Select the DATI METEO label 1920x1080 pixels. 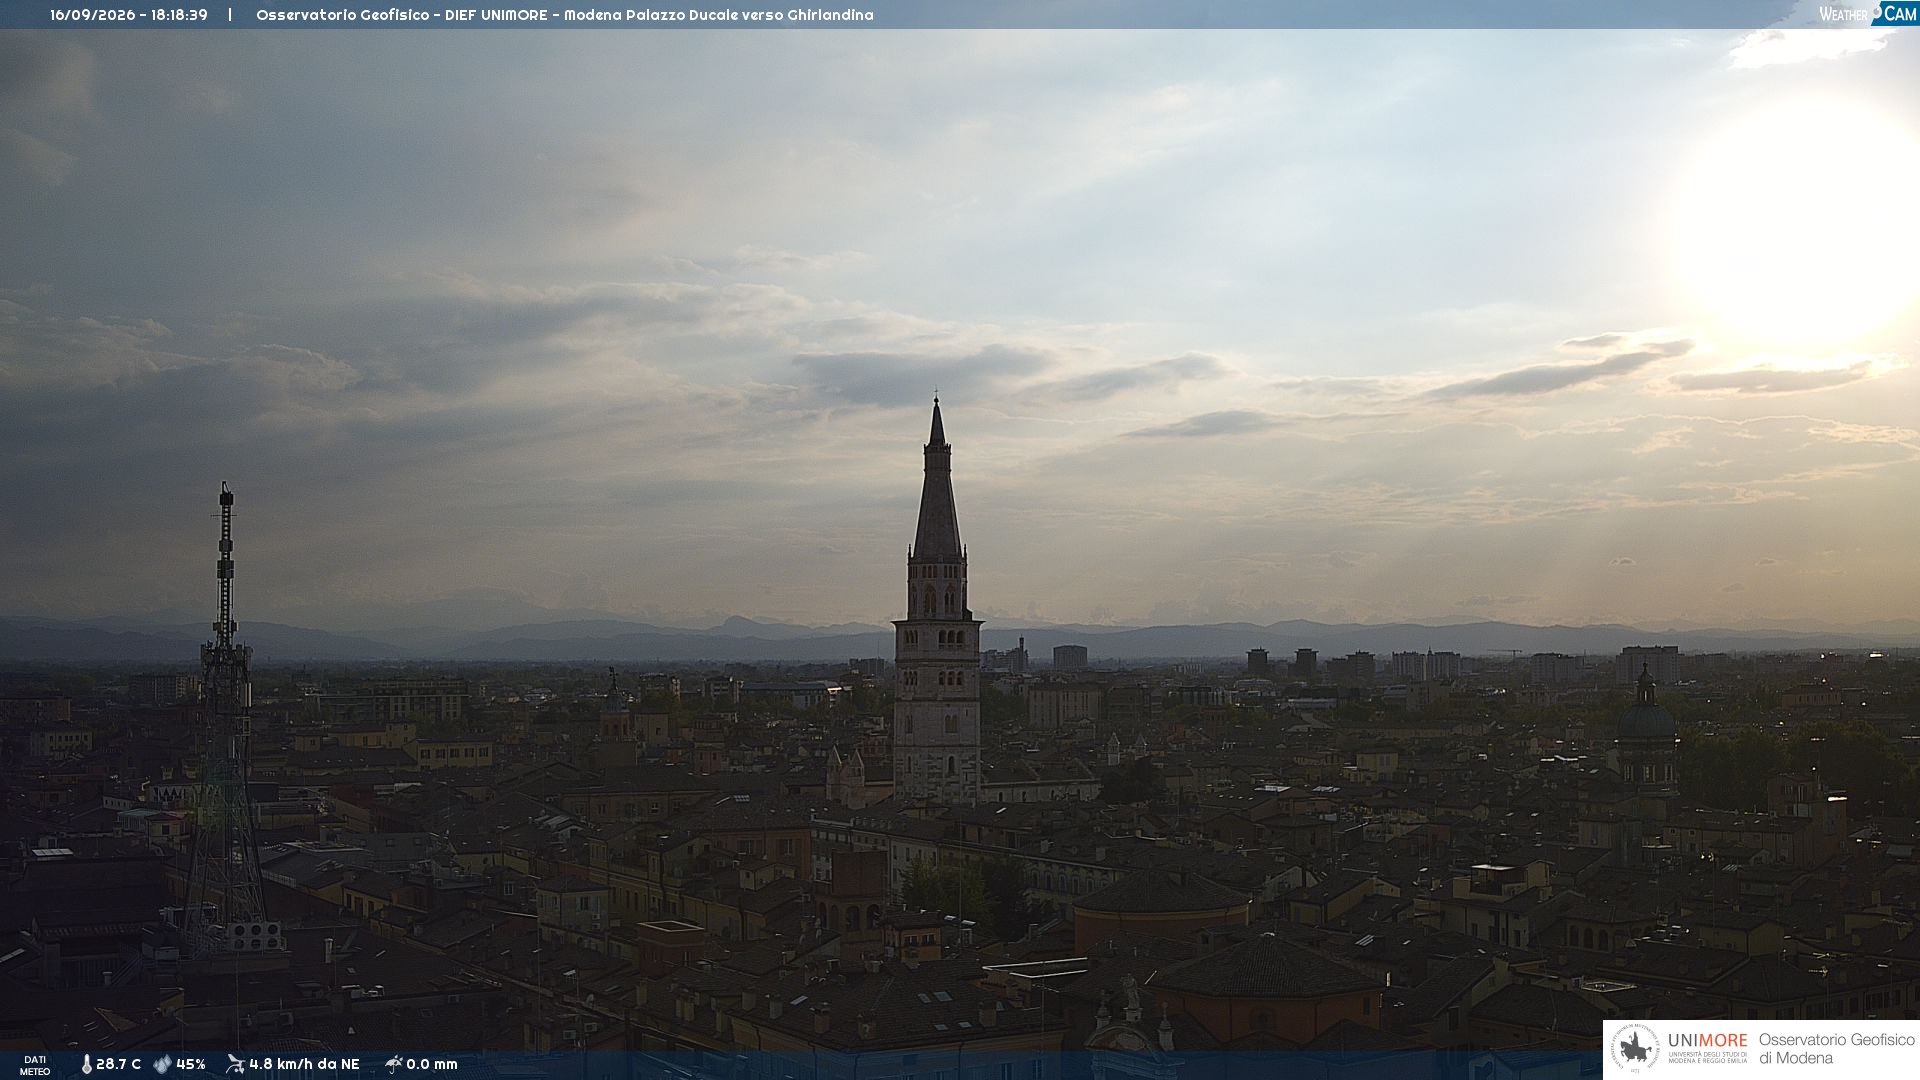click(x=35, y=1066)
